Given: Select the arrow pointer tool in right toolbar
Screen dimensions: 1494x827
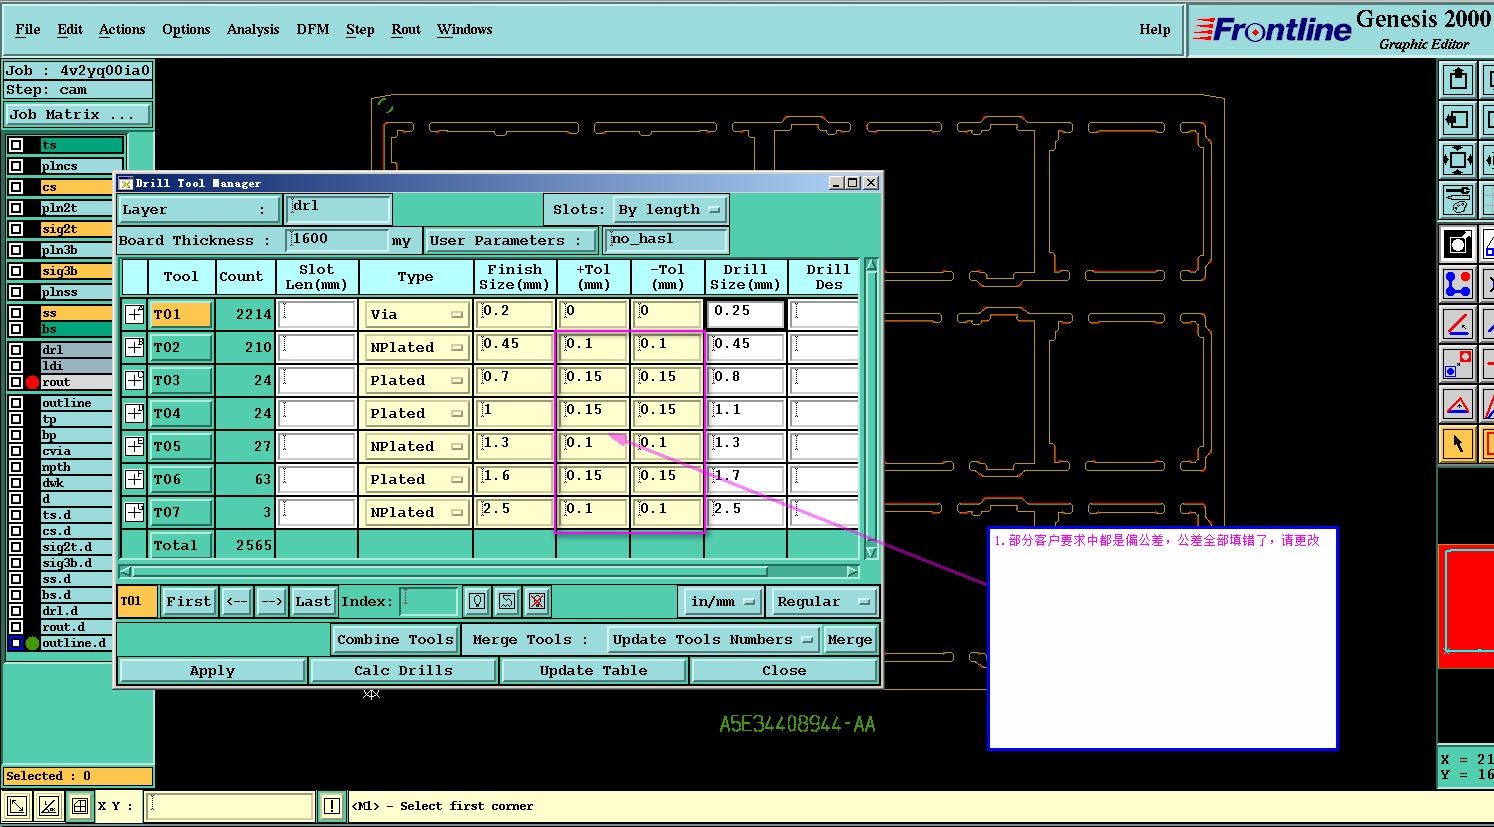Looking at the screenshot, I should click(x=1457, y=443).
